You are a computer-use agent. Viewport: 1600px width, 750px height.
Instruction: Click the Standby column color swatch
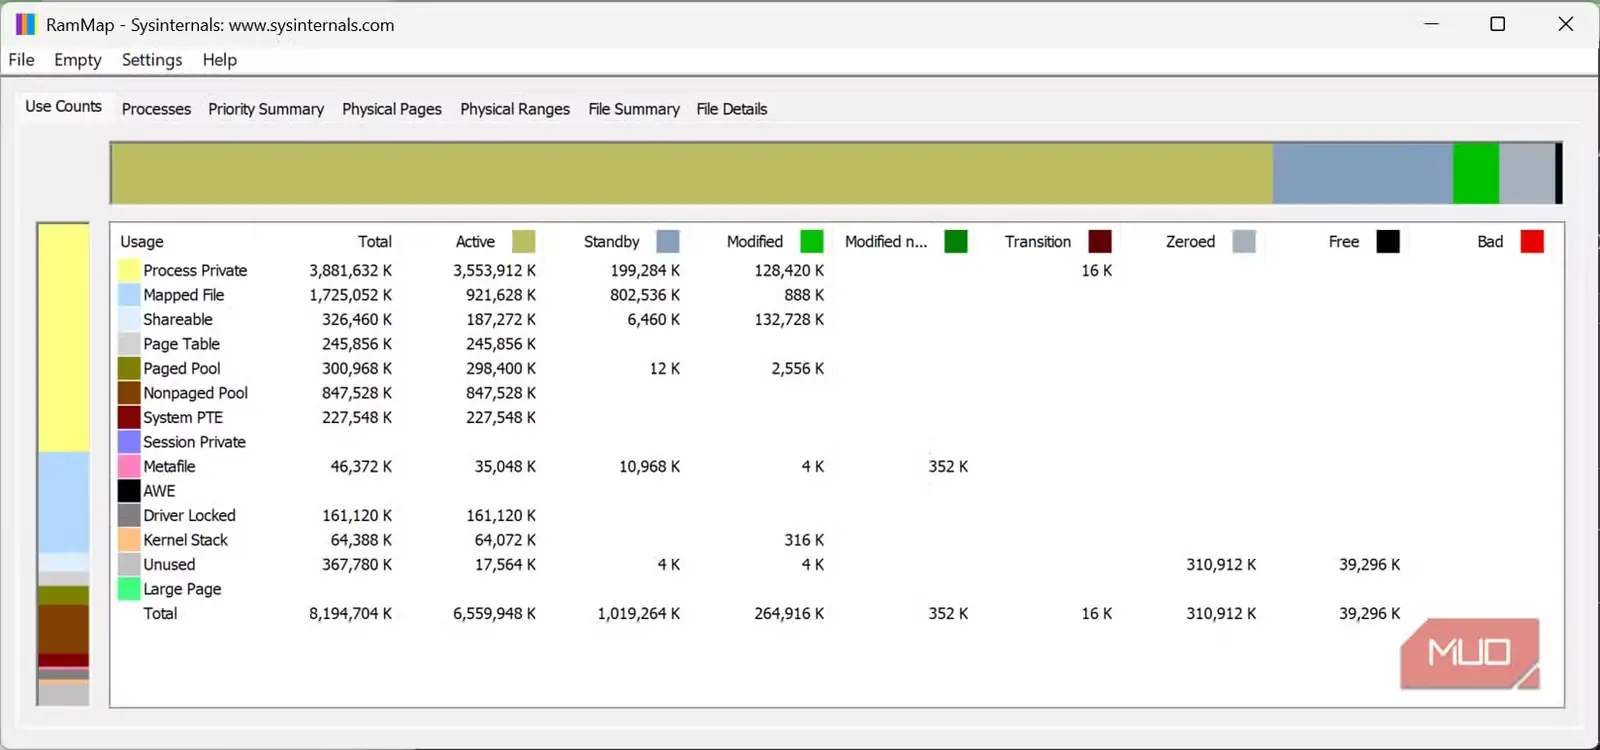668,241
